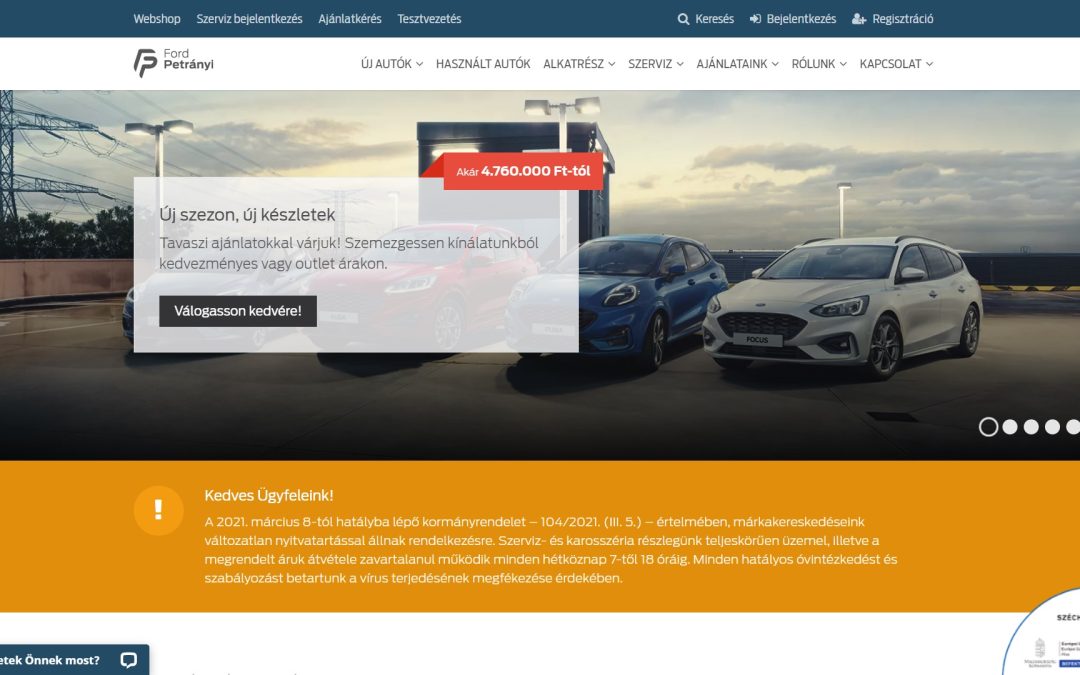Select the second carousel slide dot
This screenshot has height=675, width=1080.
[1010, 427]
